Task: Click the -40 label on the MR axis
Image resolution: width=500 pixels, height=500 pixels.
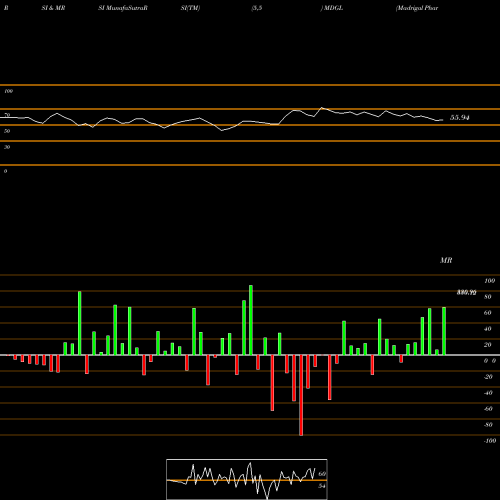Action: [x=488, y=393]
